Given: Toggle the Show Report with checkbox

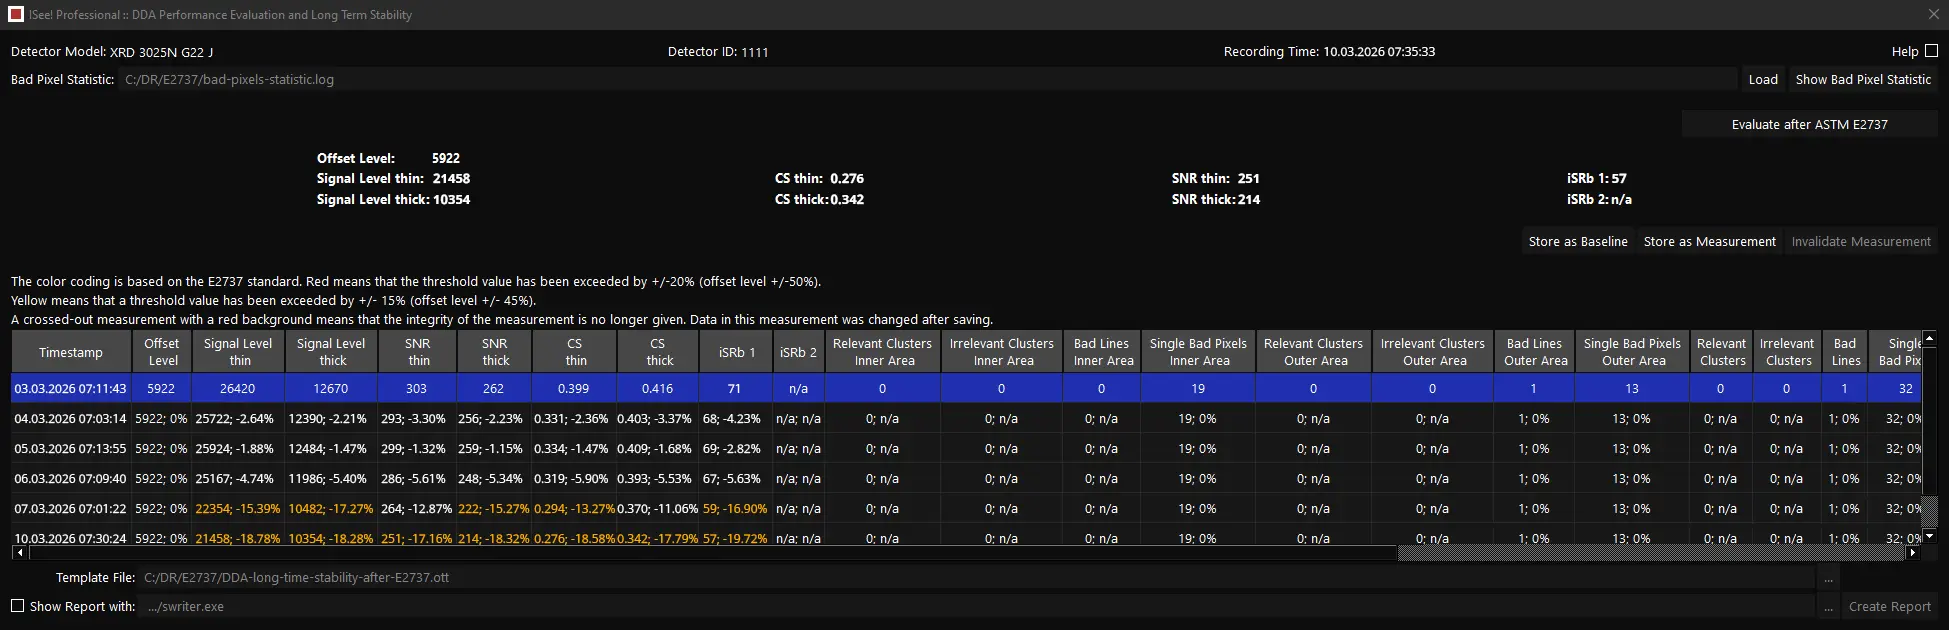Looking at the screenshot, I should click(x=17, y=606).
